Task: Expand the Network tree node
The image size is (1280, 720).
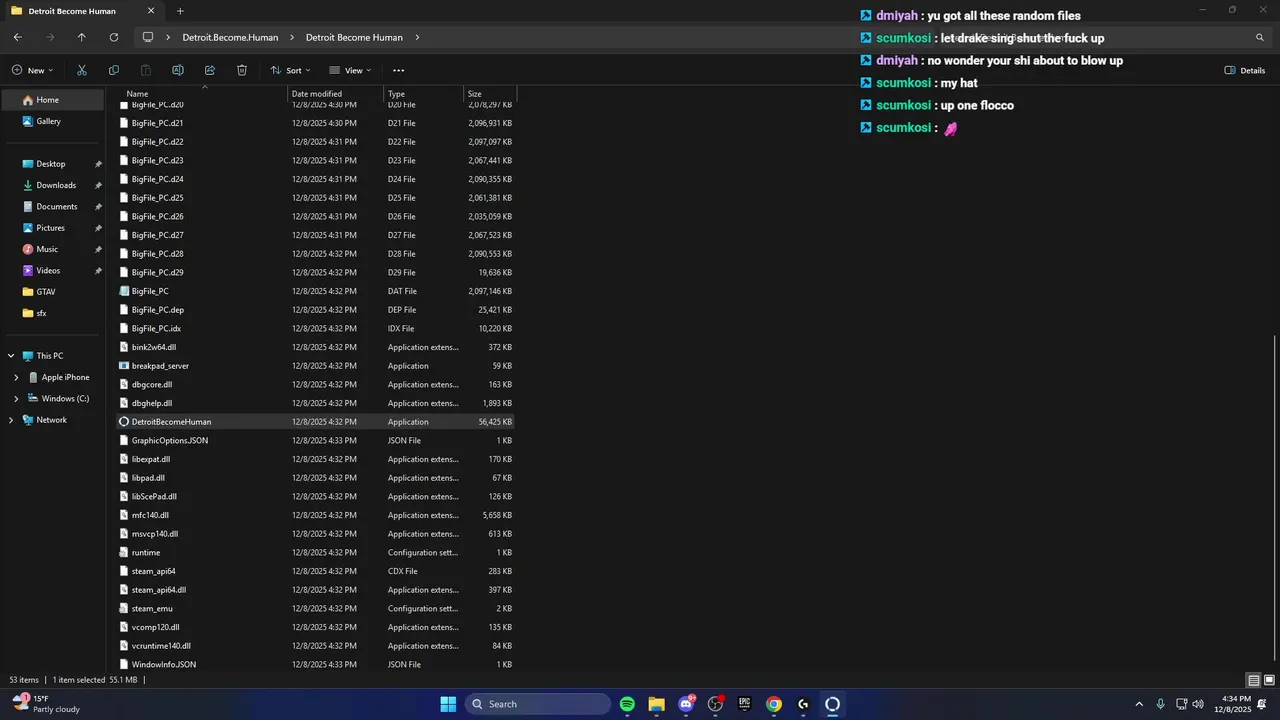Action: pos(11,420)
